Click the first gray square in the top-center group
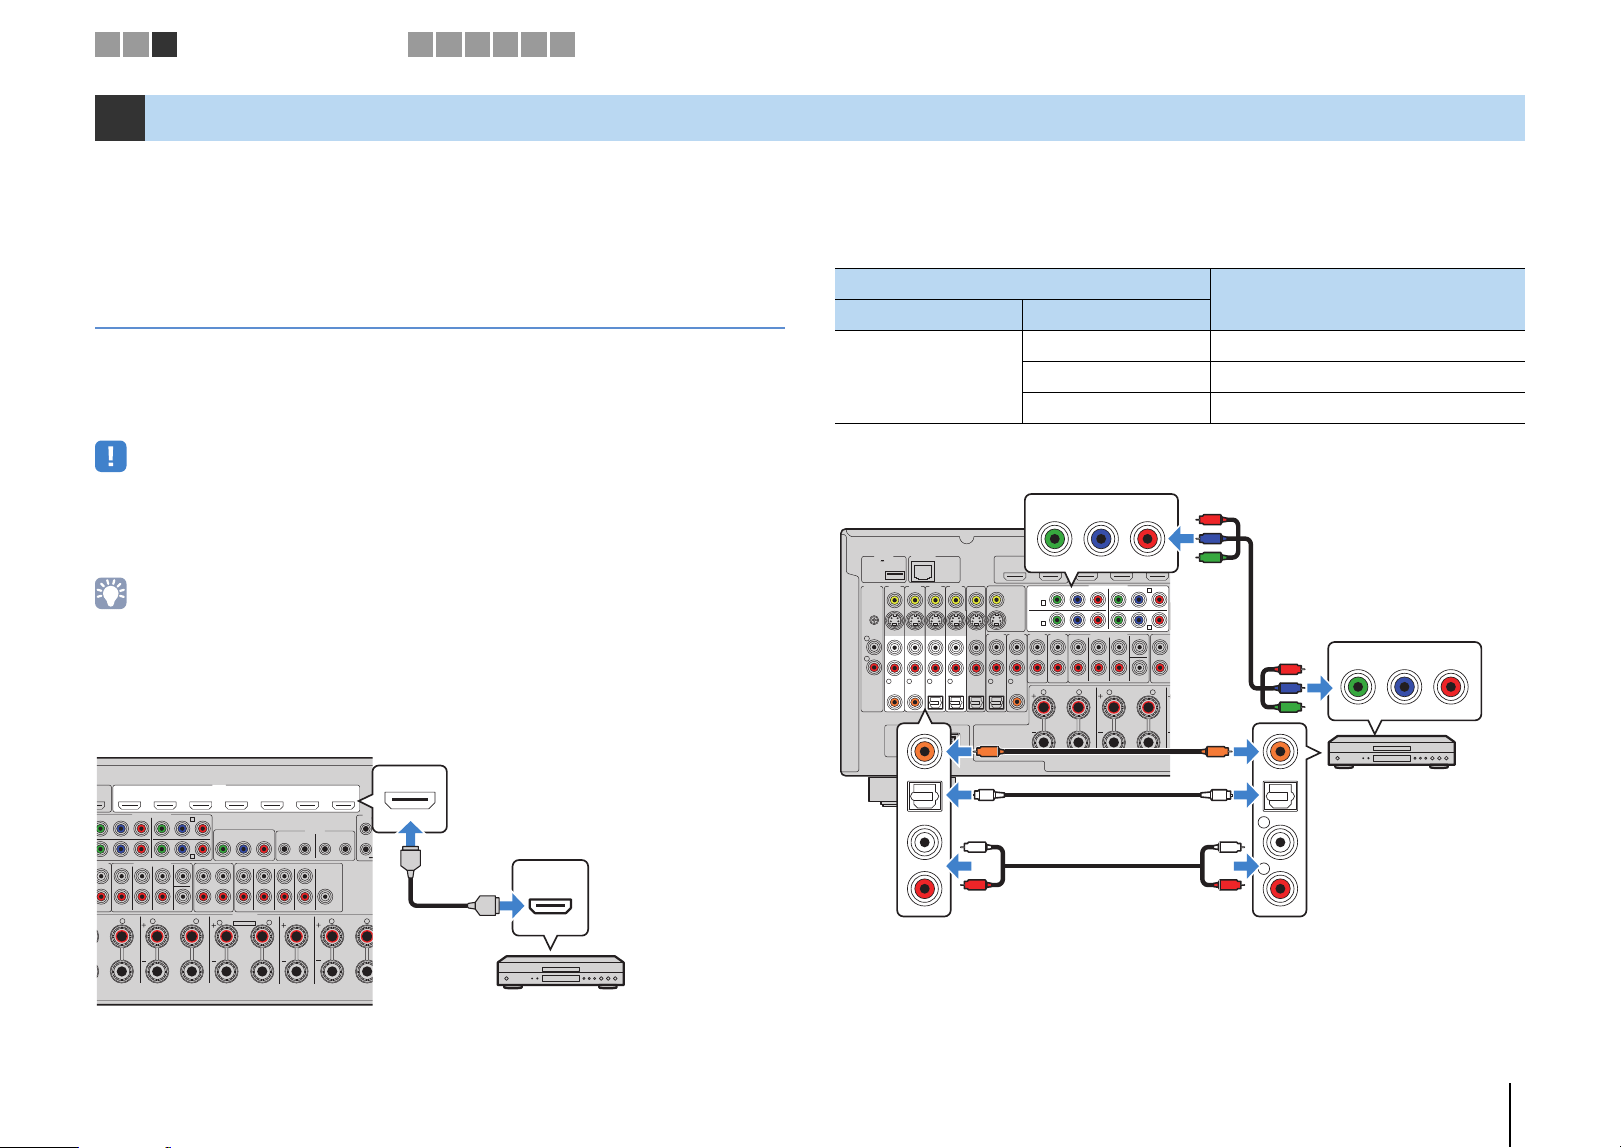This screenshot has width=1621, height=1148. pos(420,44)
